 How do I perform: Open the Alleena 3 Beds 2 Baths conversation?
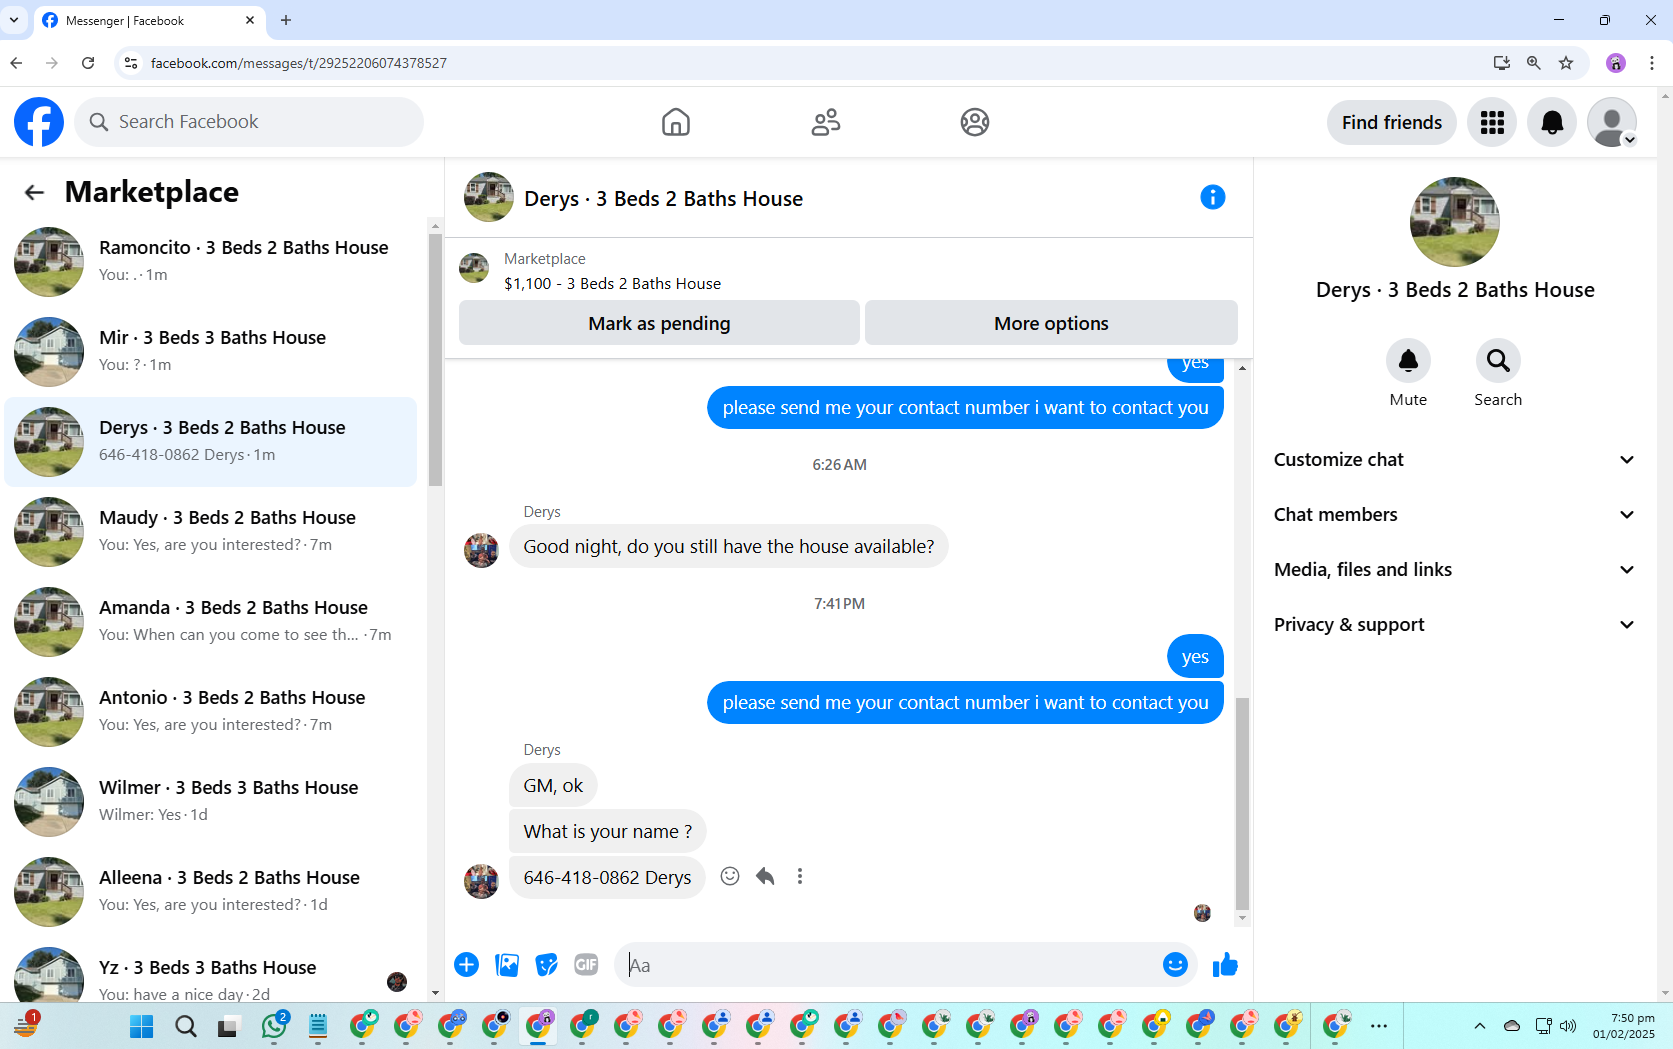point(211,892)
